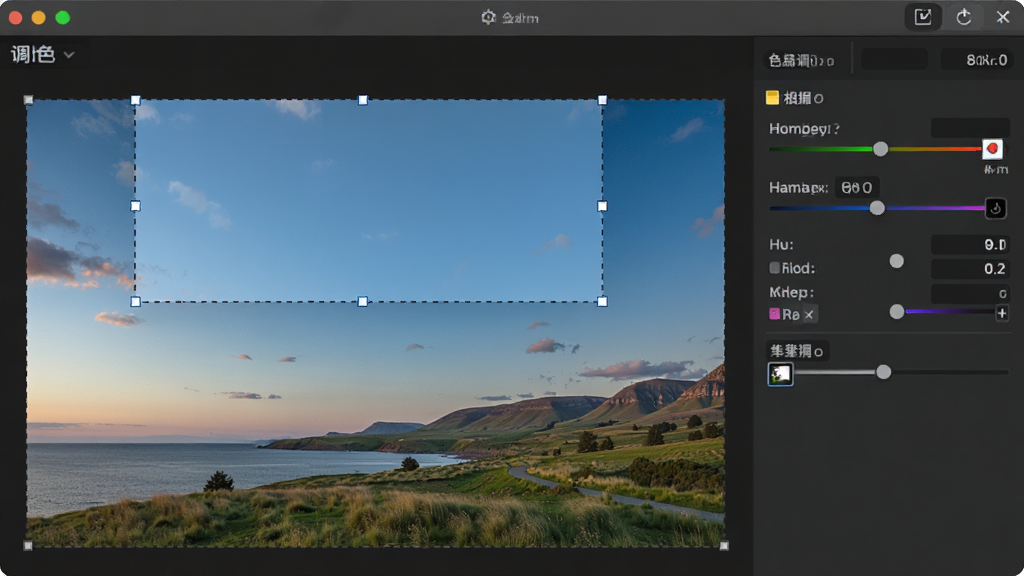Click the circular reset arrow icon
Screen dimensions: 1024x576
click(x=964, y=18)
